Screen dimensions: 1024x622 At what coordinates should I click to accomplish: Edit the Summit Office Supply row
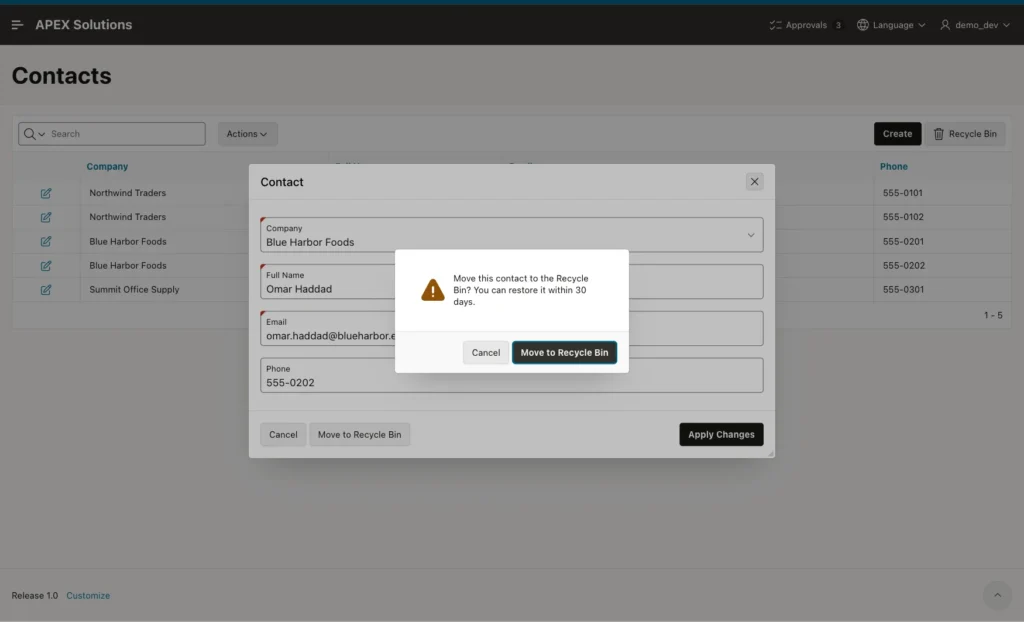click(x=46, y=289)
